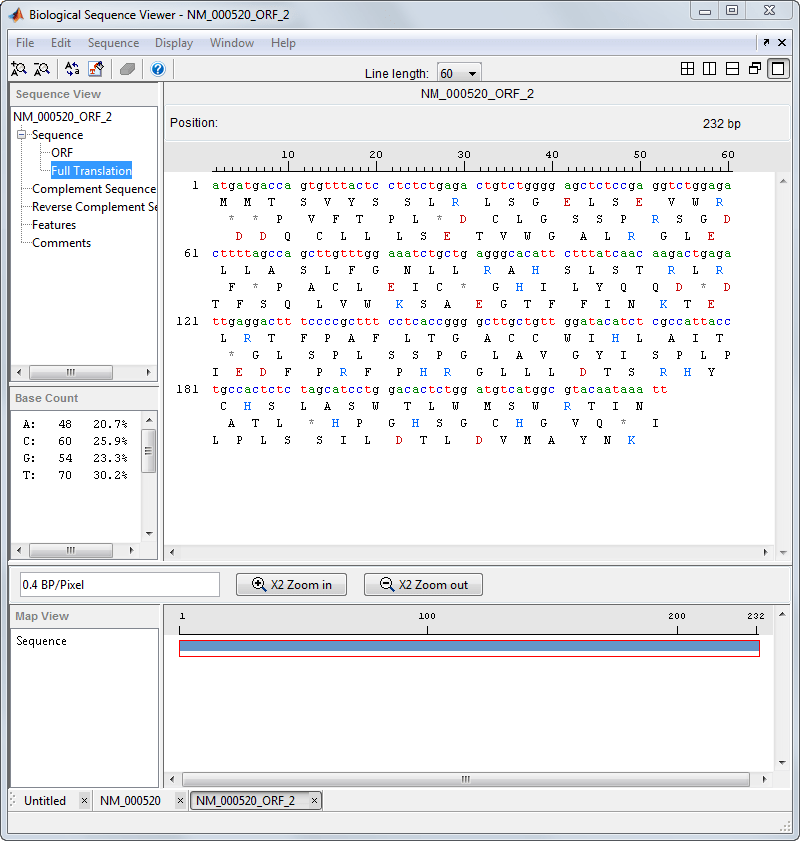The image size is (800, 841).
Task: Click the zoom-in font size toolbar icon
Action: (19, 69)
